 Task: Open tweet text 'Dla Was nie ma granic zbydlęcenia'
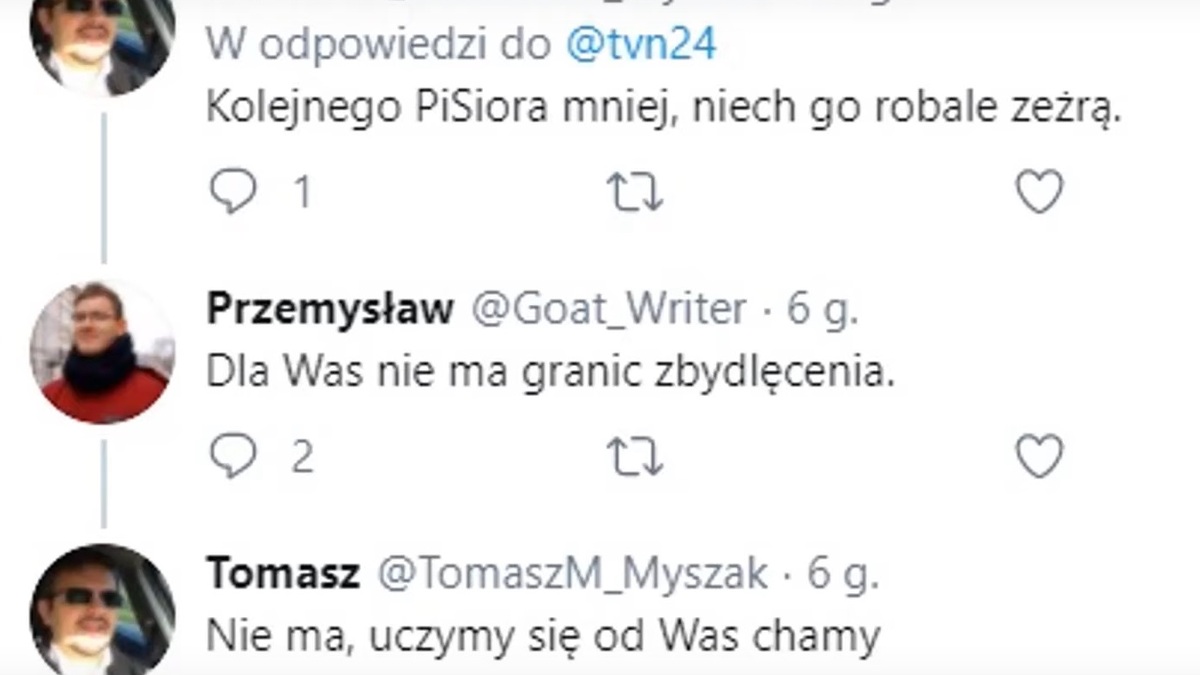point(548,373)
